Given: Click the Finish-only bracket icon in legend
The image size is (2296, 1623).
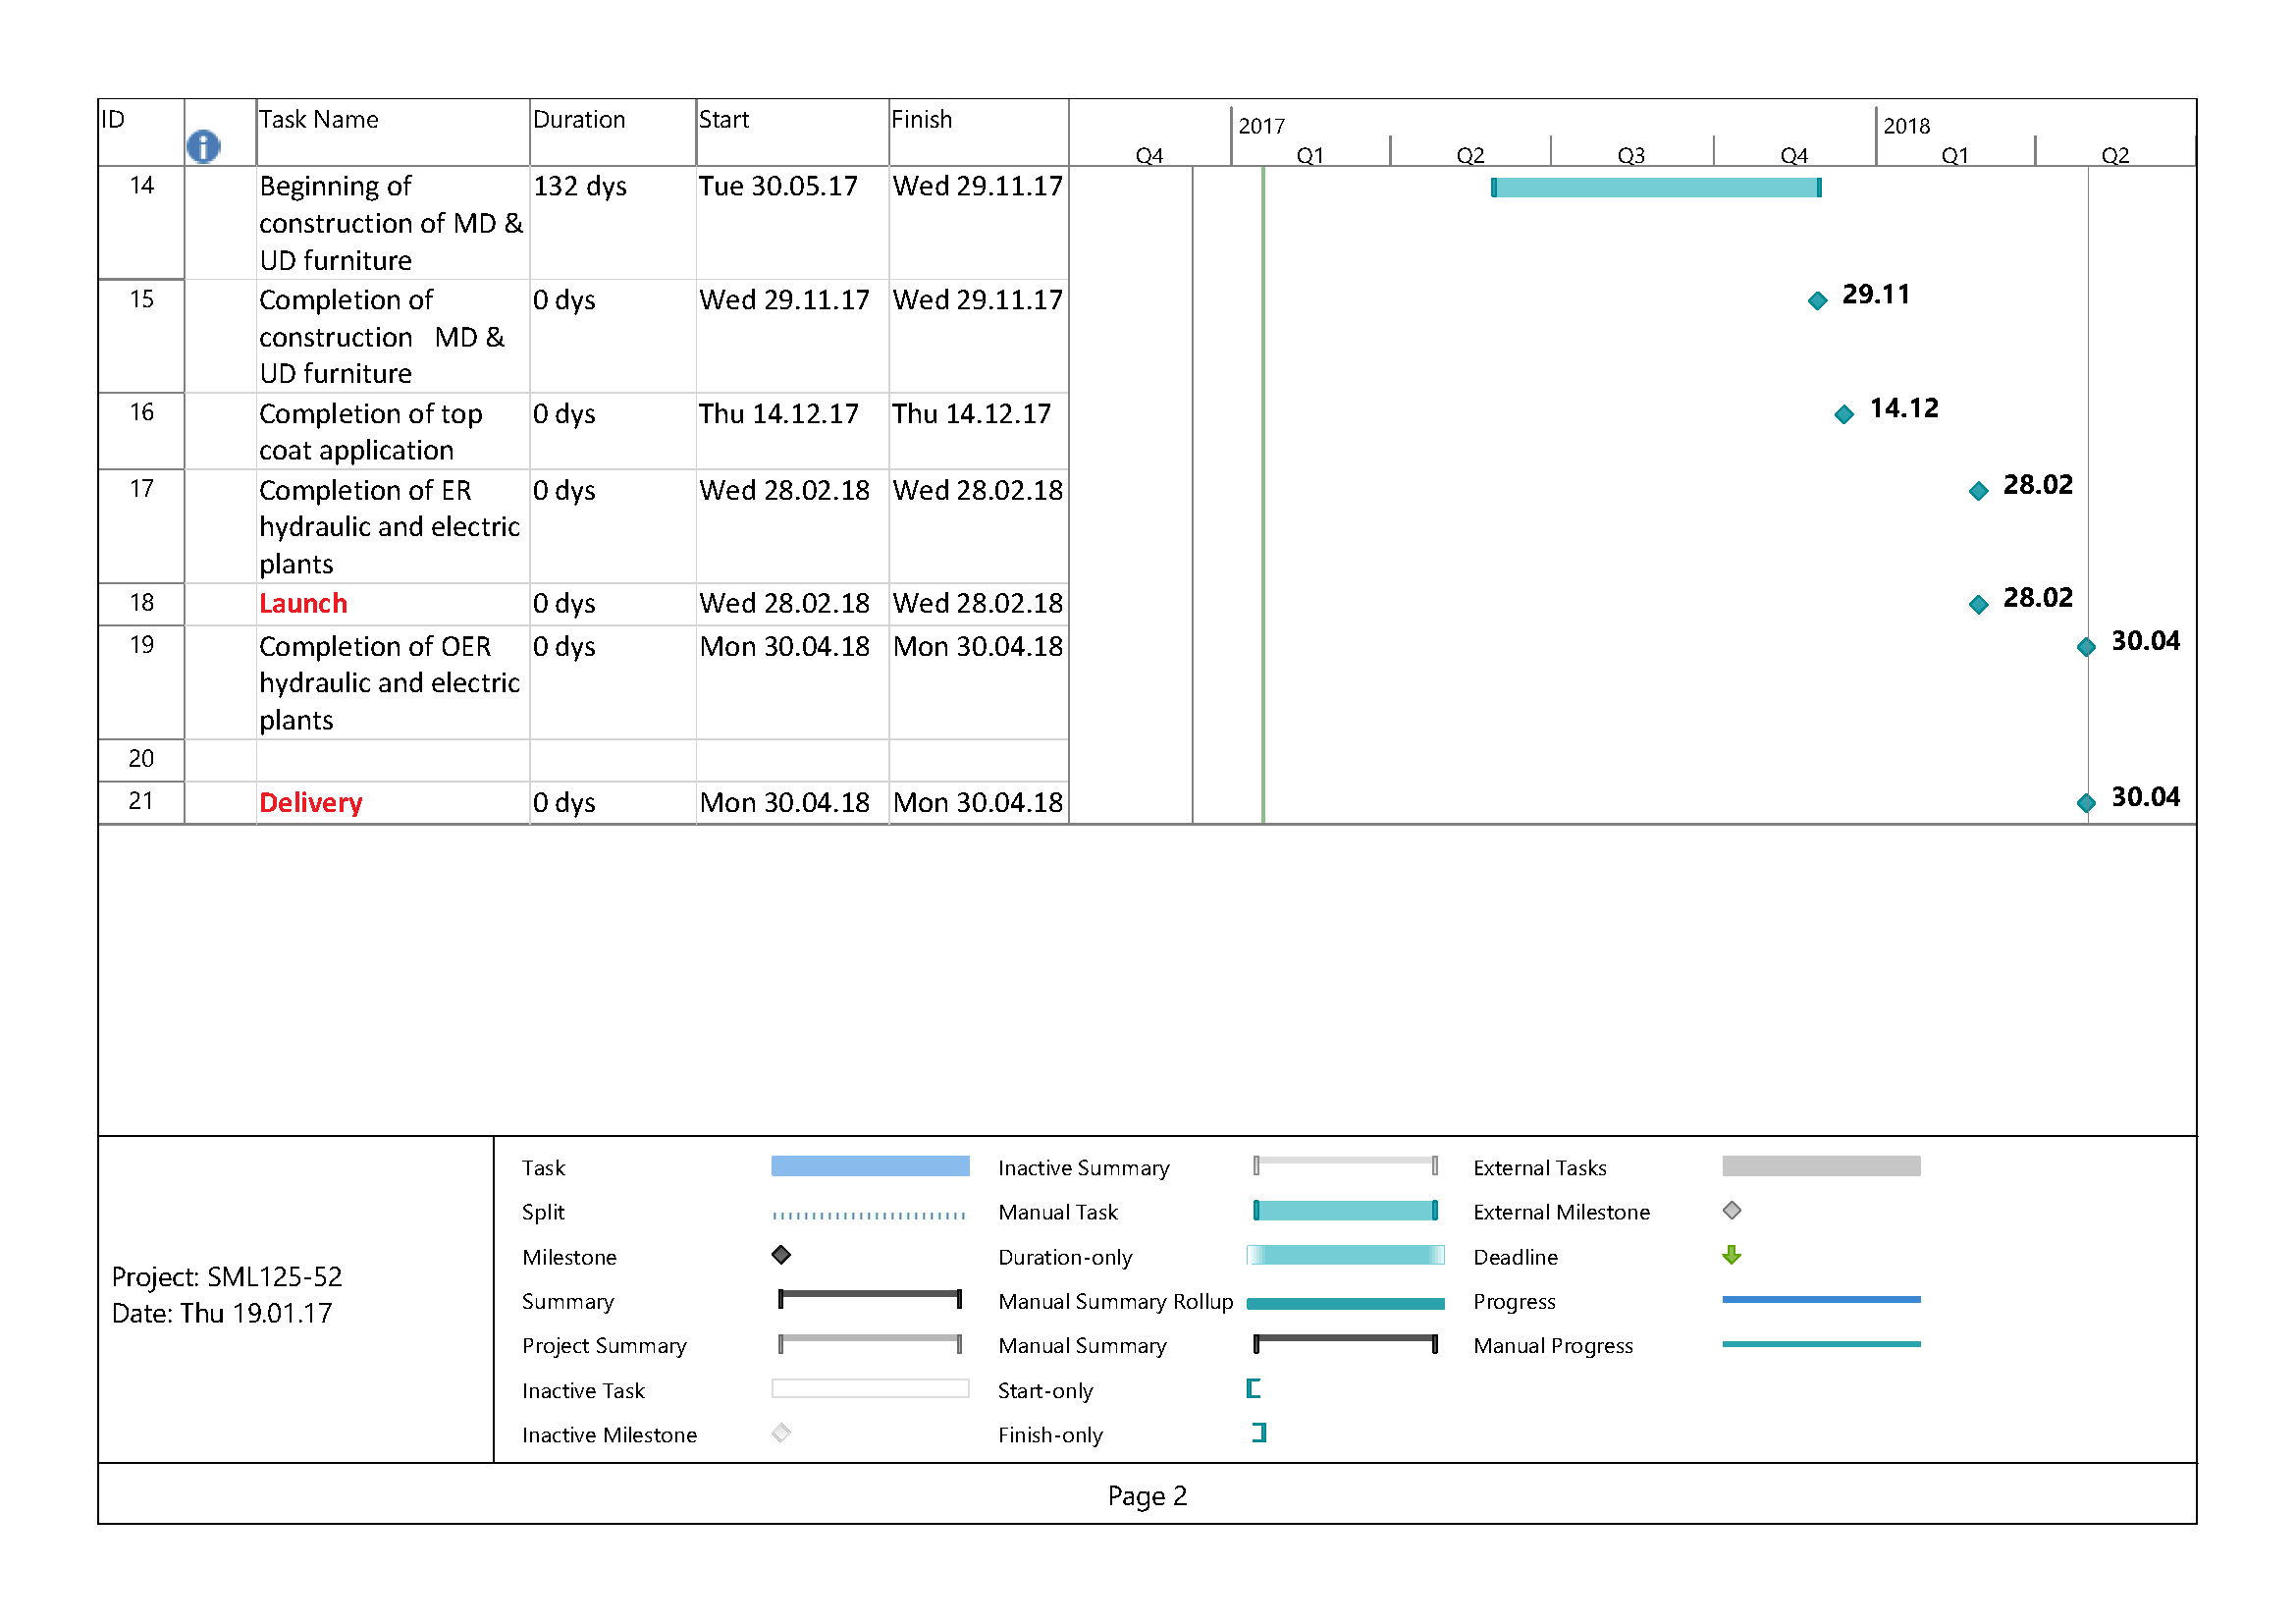Looking at the screenshot, I should (x=1259, y=1433).
